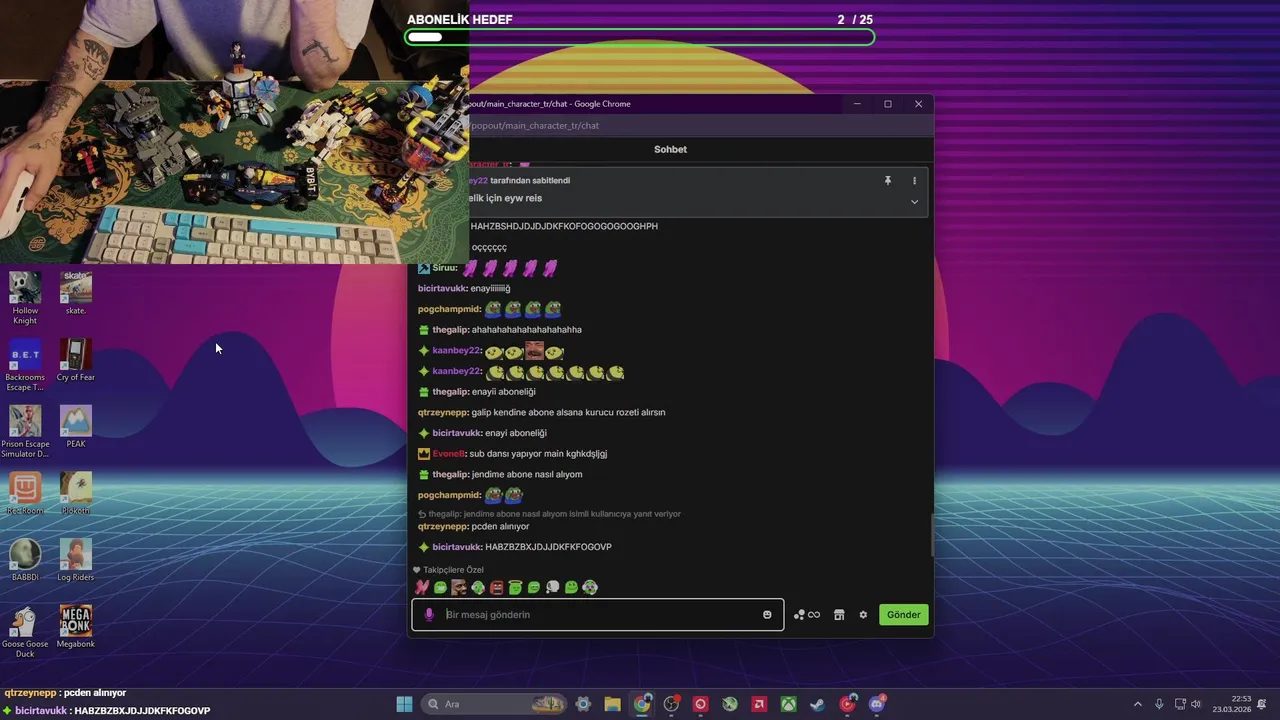Open BABBDI desktop shortcut
This screenshot has width=1280, height=720.
click(x=25, y=561)
